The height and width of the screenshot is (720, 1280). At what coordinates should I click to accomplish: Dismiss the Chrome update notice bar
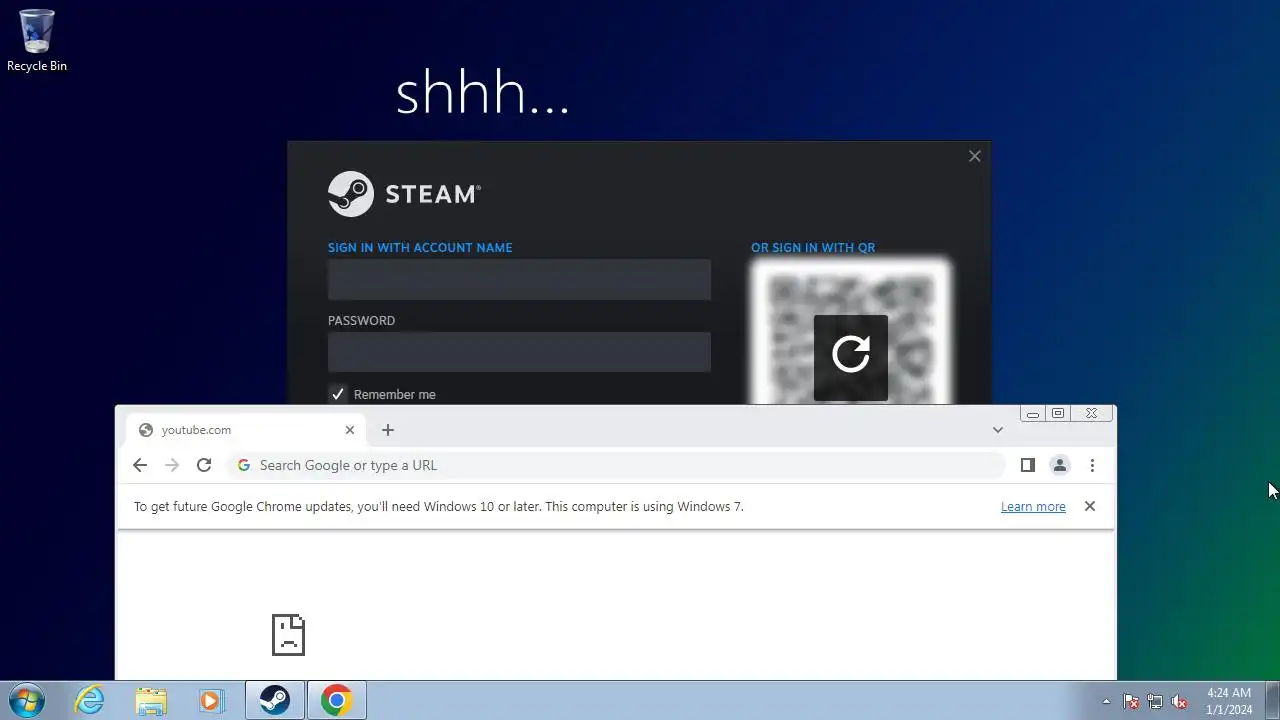[1090, 506]
